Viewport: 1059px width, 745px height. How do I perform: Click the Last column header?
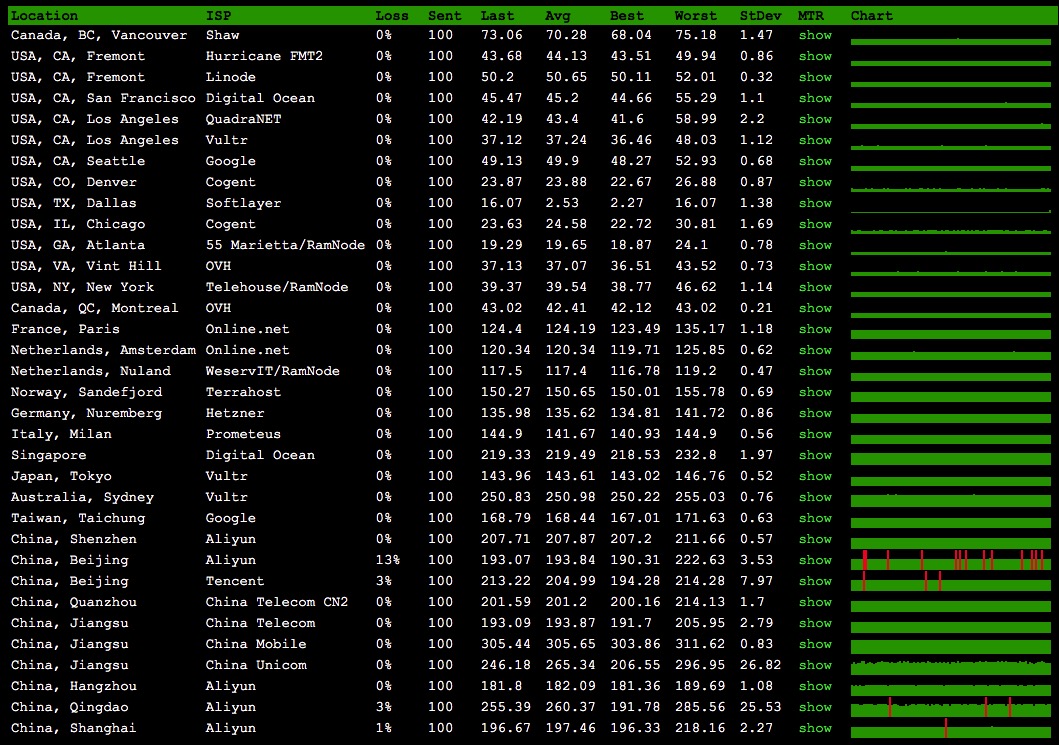point(498,16)
